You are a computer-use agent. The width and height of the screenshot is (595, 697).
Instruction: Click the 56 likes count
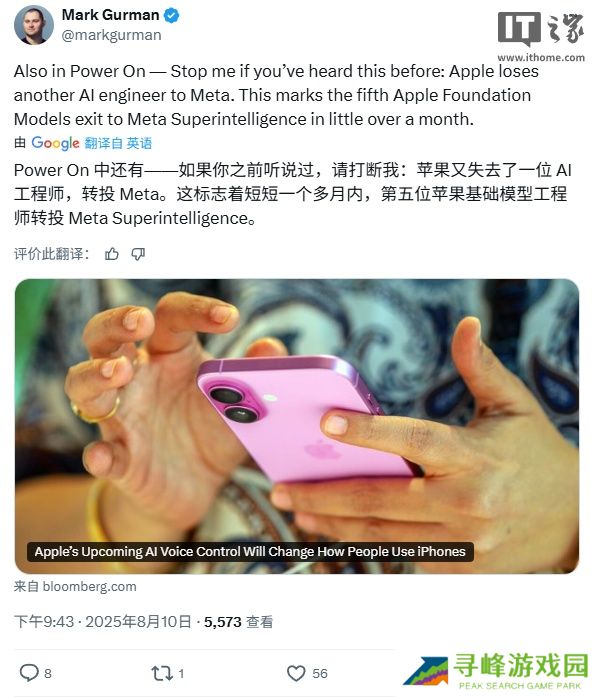point(320,673)
